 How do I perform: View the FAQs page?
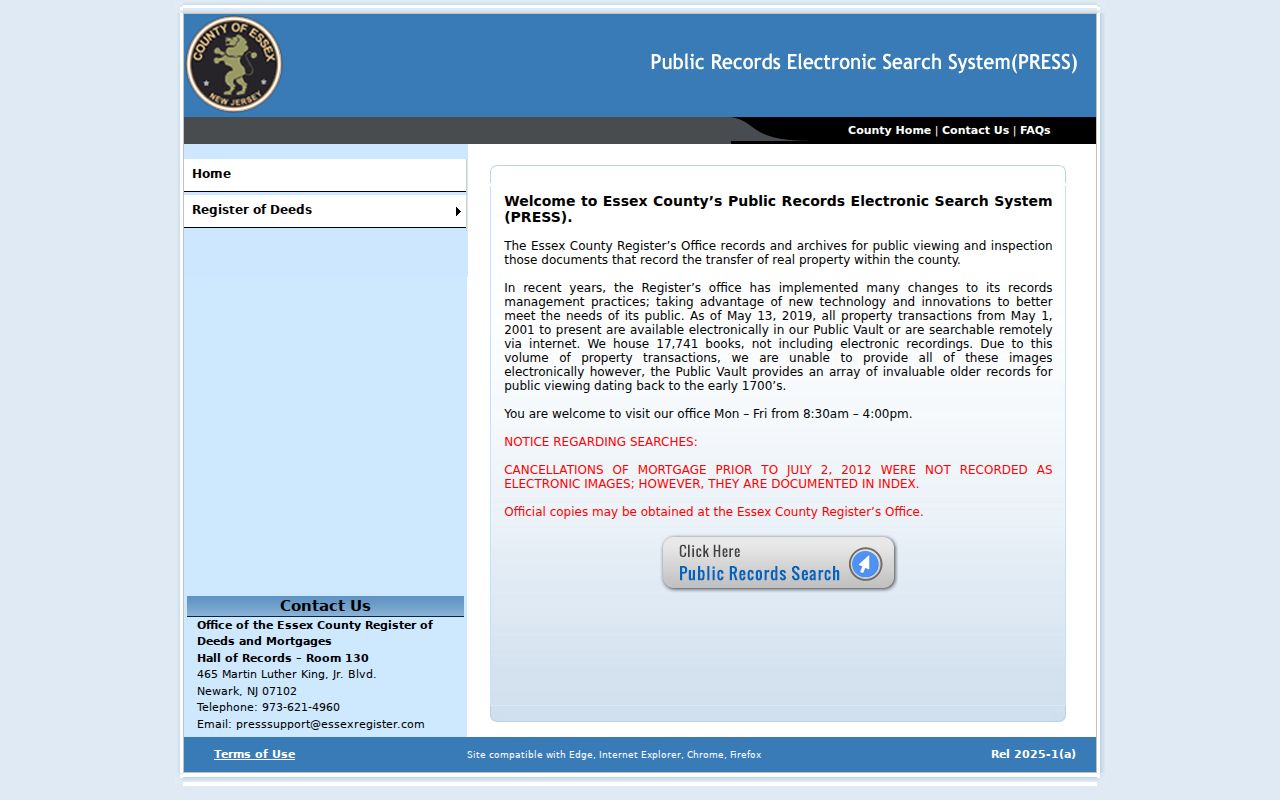point(1035,130)
